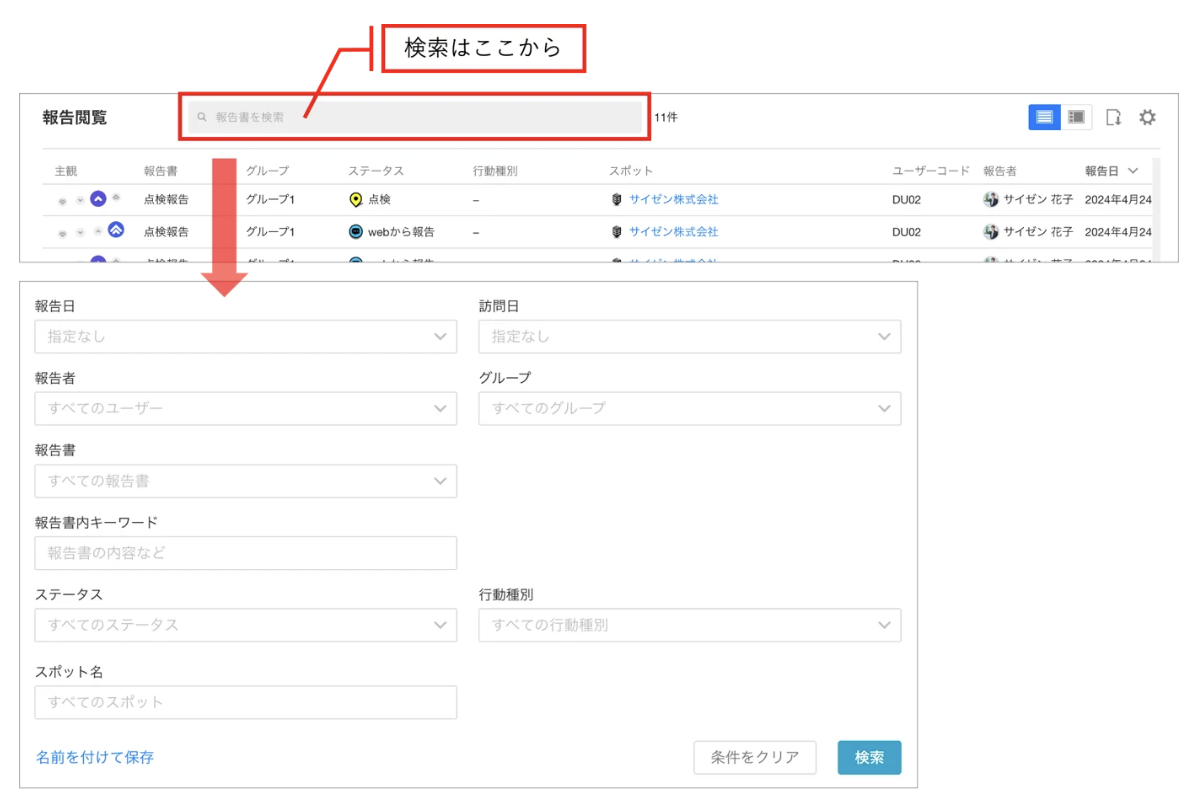This screenshot has height=806, width=1198.
Task: Click the ステータス column header
Action: click(376, 171)
